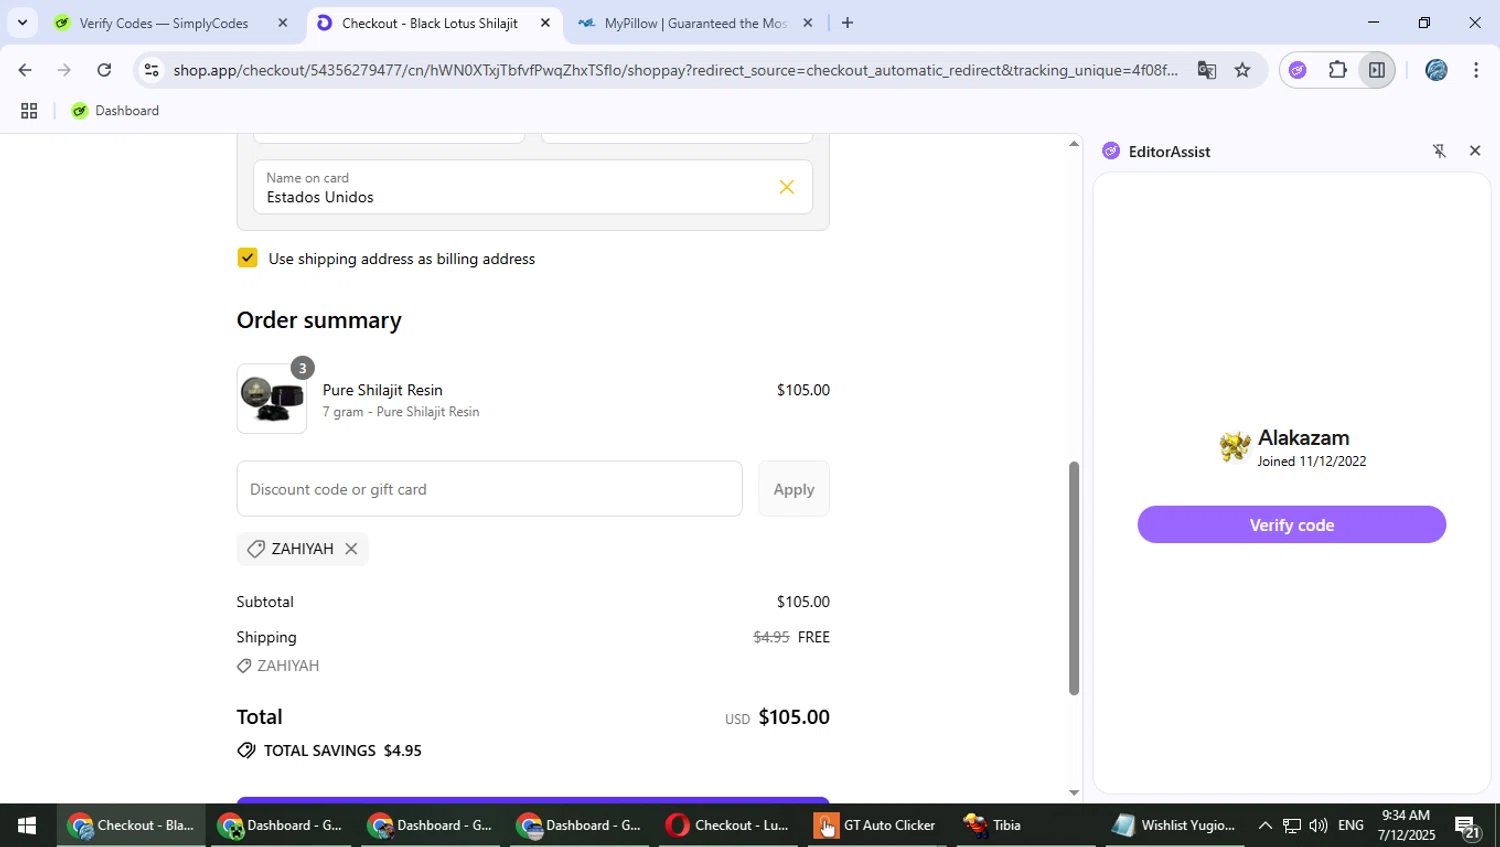
Task: Click the Total amount $105.00
Action: point(794,717)
